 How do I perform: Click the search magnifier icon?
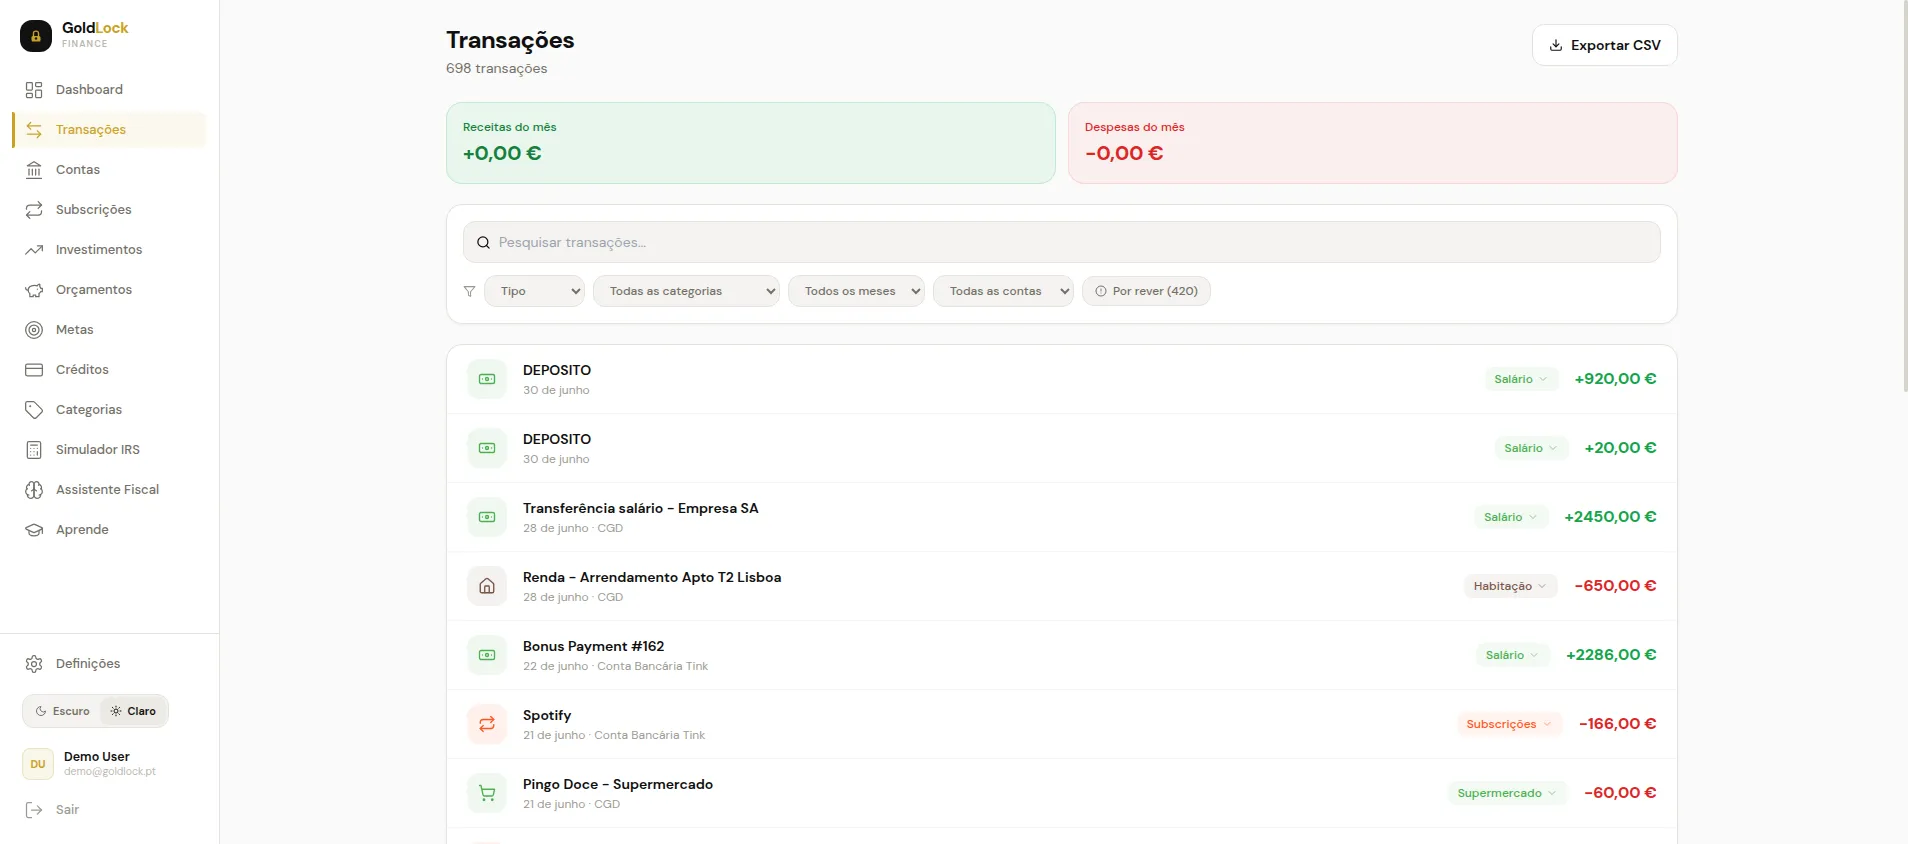483,242
